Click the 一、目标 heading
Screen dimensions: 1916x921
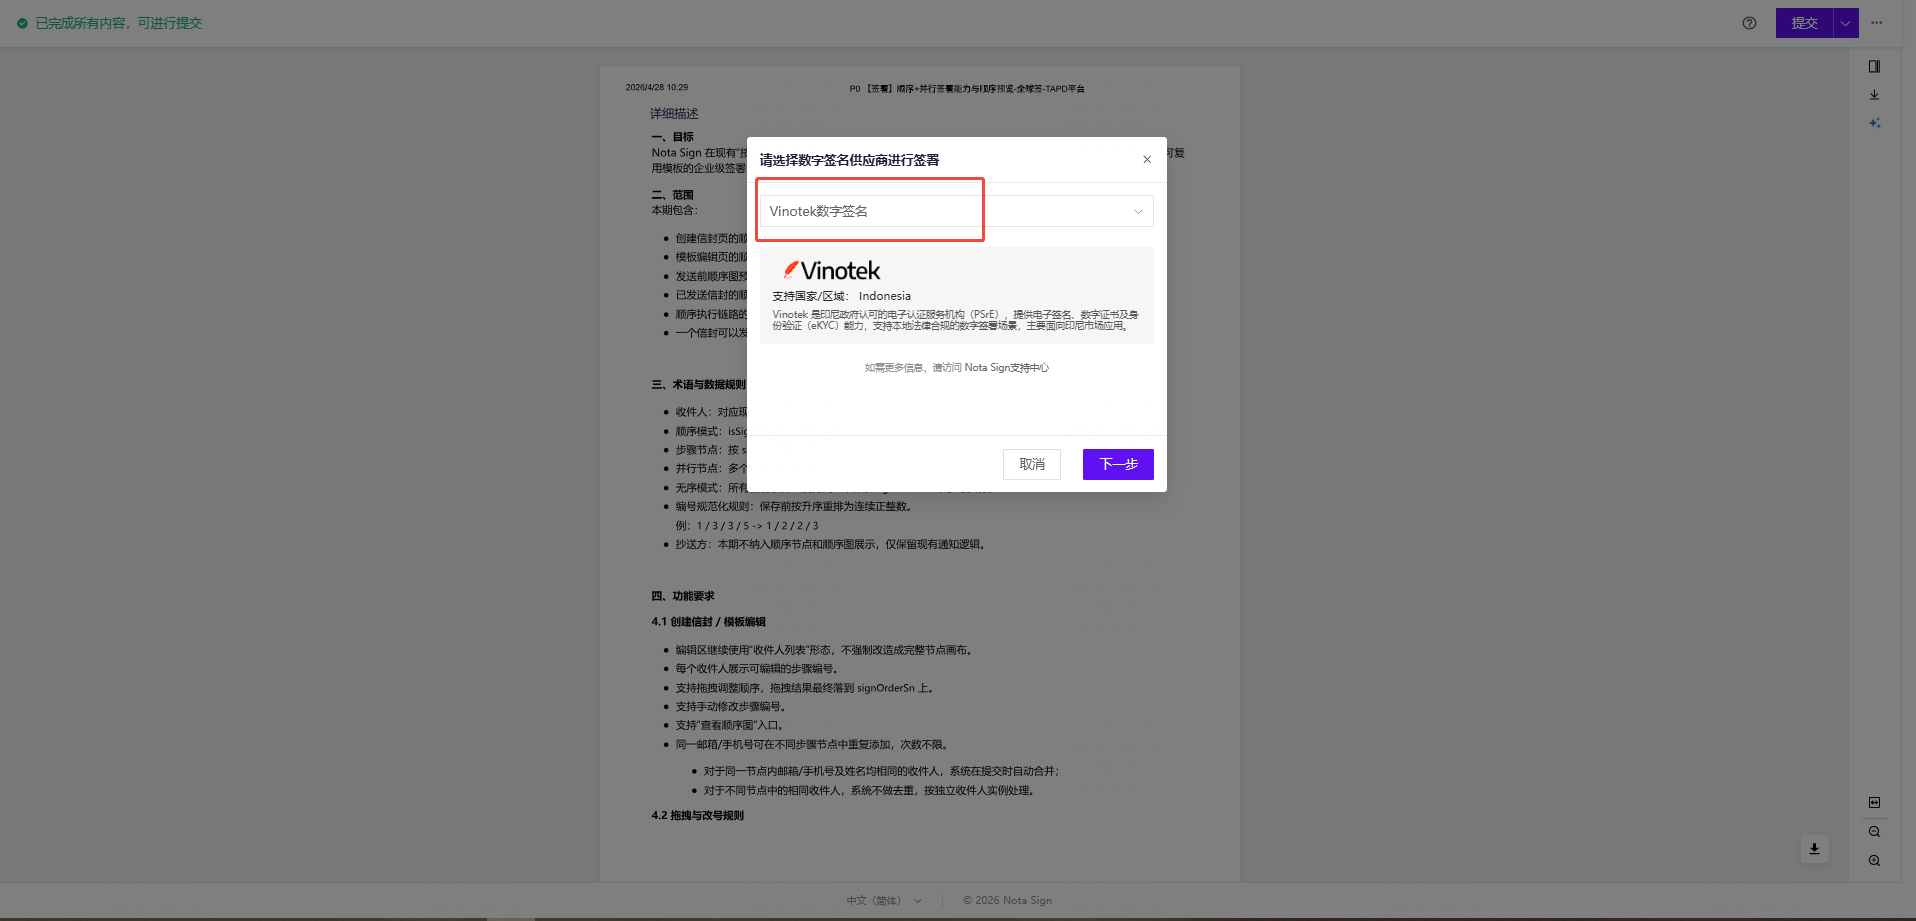pos(673,137)
